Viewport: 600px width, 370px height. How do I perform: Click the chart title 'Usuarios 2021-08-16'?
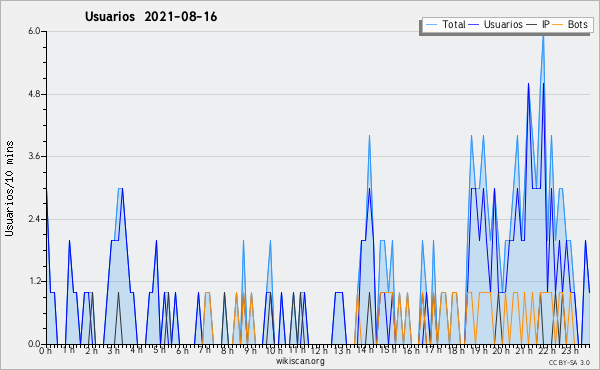click(x=151, y=17)
